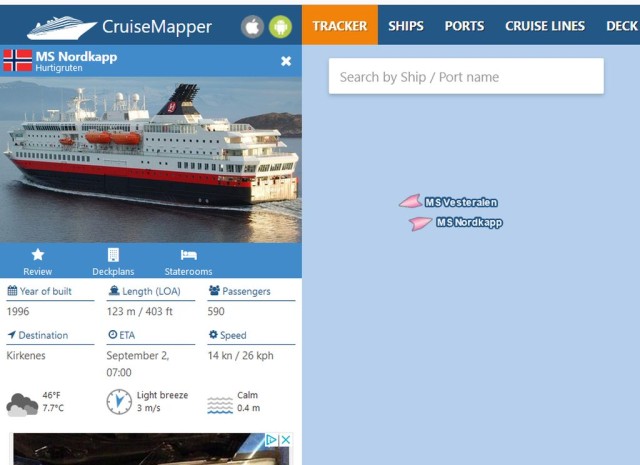Open the Apple iOS app link icon
Image resolution: width=640 pixels, height=465 pixels.
[252, 27]
